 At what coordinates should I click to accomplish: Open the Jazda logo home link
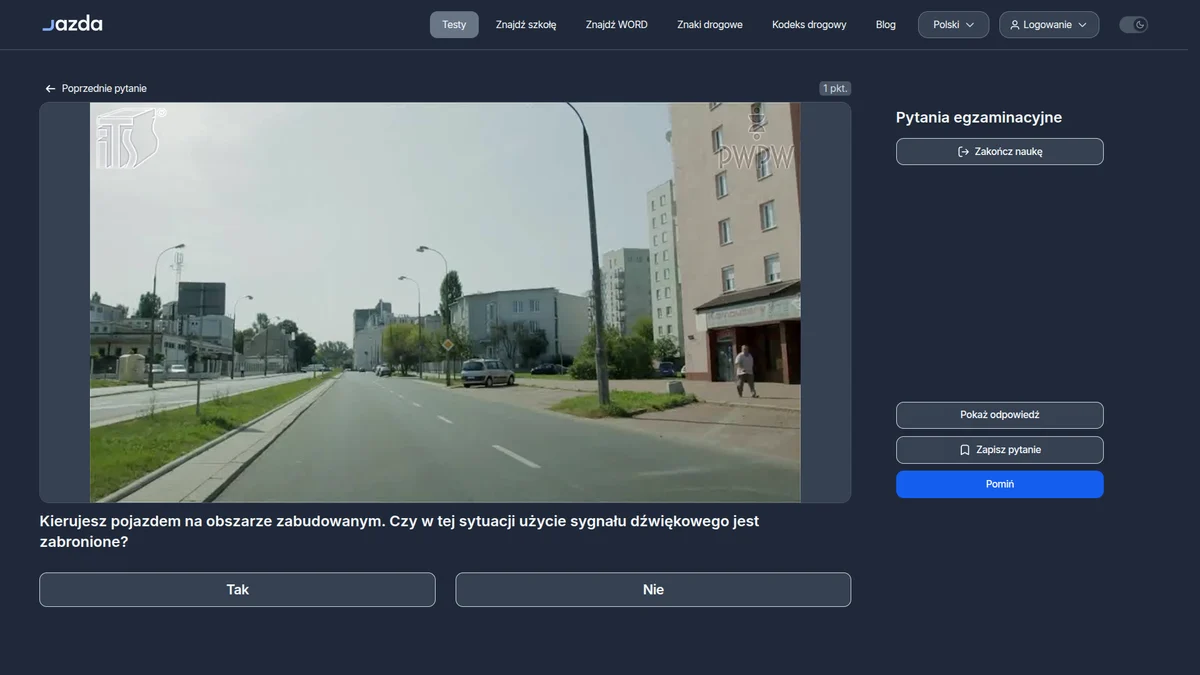[x=72, y=24]
